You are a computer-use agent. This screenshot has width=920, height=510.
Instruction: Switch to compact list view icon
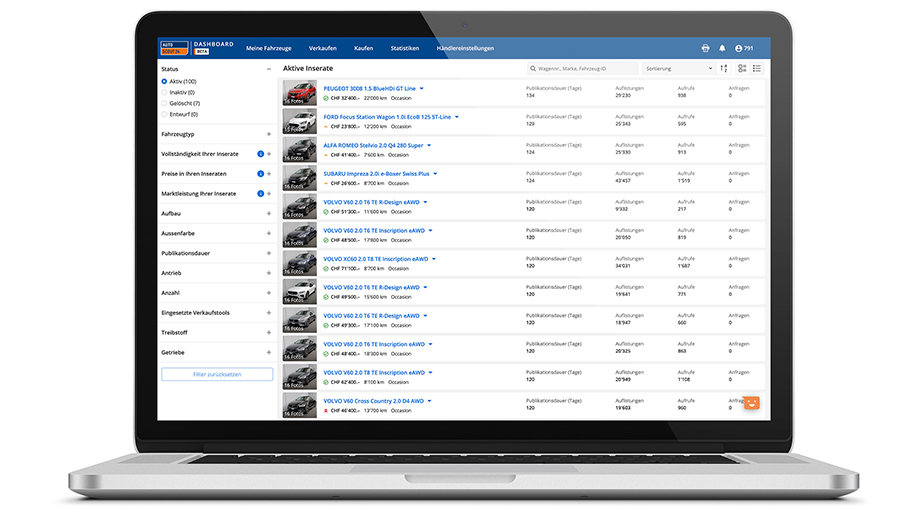757,69
